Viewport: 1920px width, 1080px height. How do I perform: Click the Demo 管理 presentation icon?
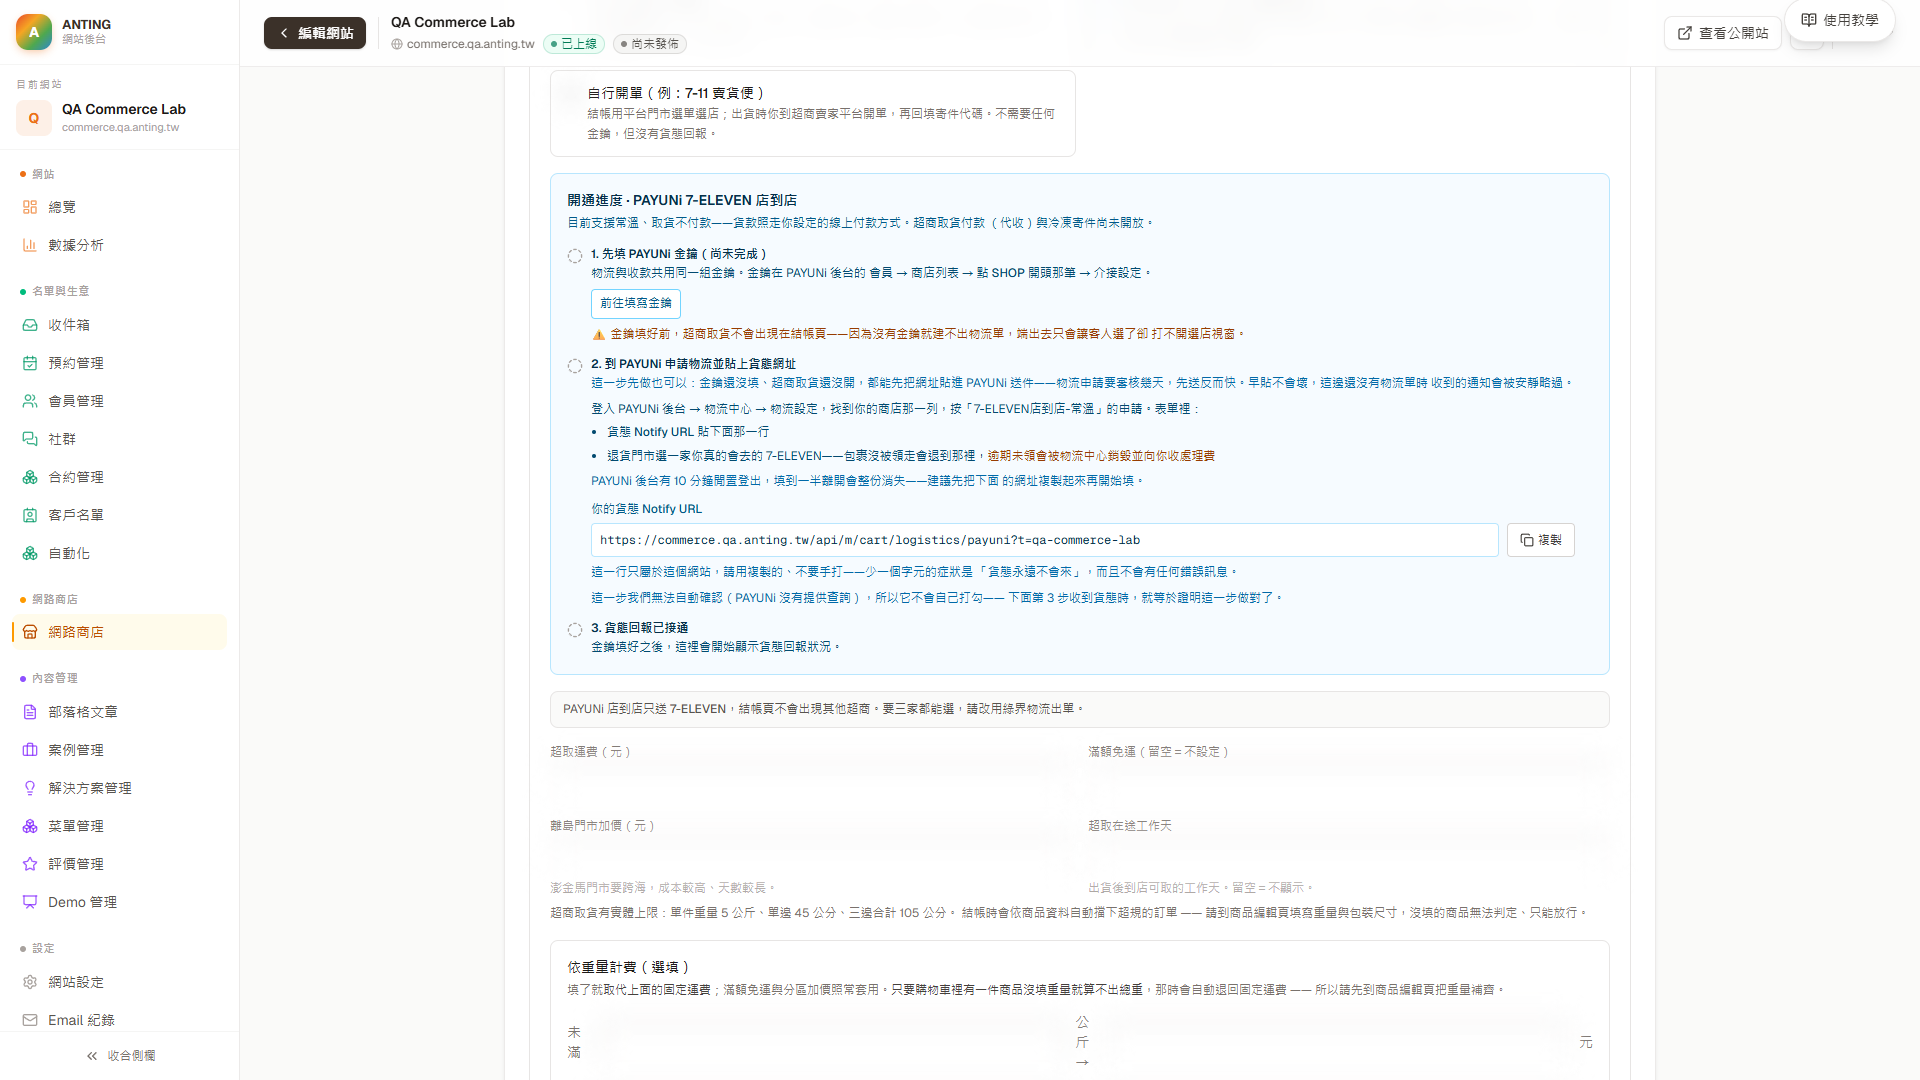(30, 902)
